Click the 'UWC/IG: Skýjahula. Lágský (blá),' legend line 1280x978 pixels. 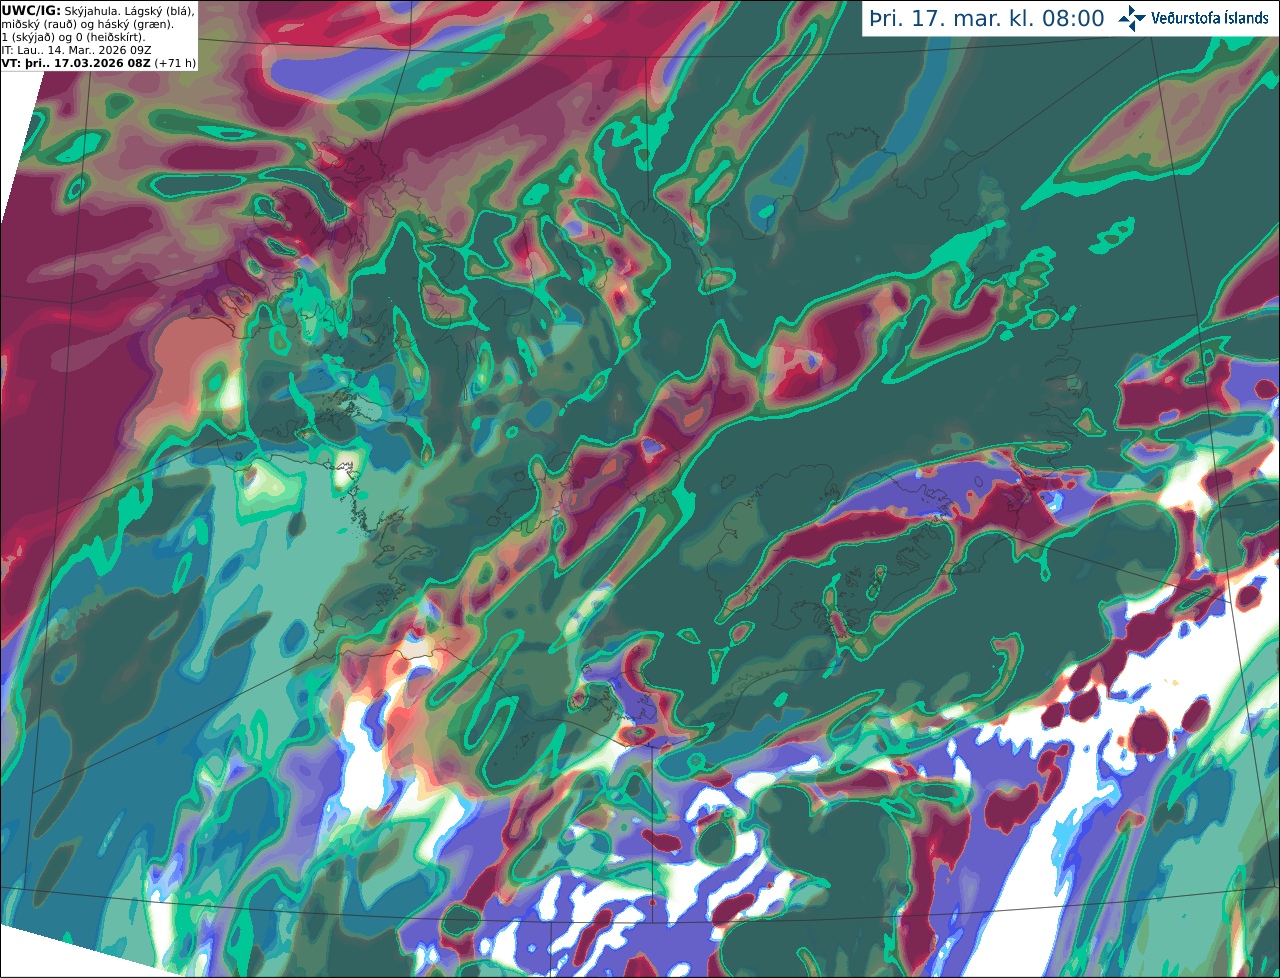click(98, 10)
